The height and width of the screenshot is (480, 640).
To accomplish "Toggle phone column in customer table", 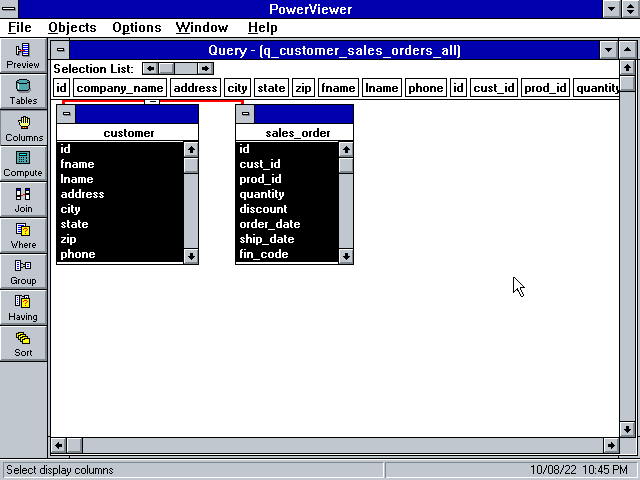I will pos(120,254).
